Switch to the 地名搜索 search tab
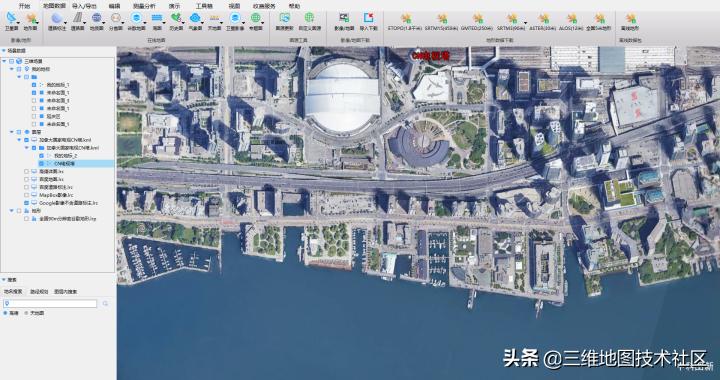The image size is (720, 380). (x=13, y=292)
